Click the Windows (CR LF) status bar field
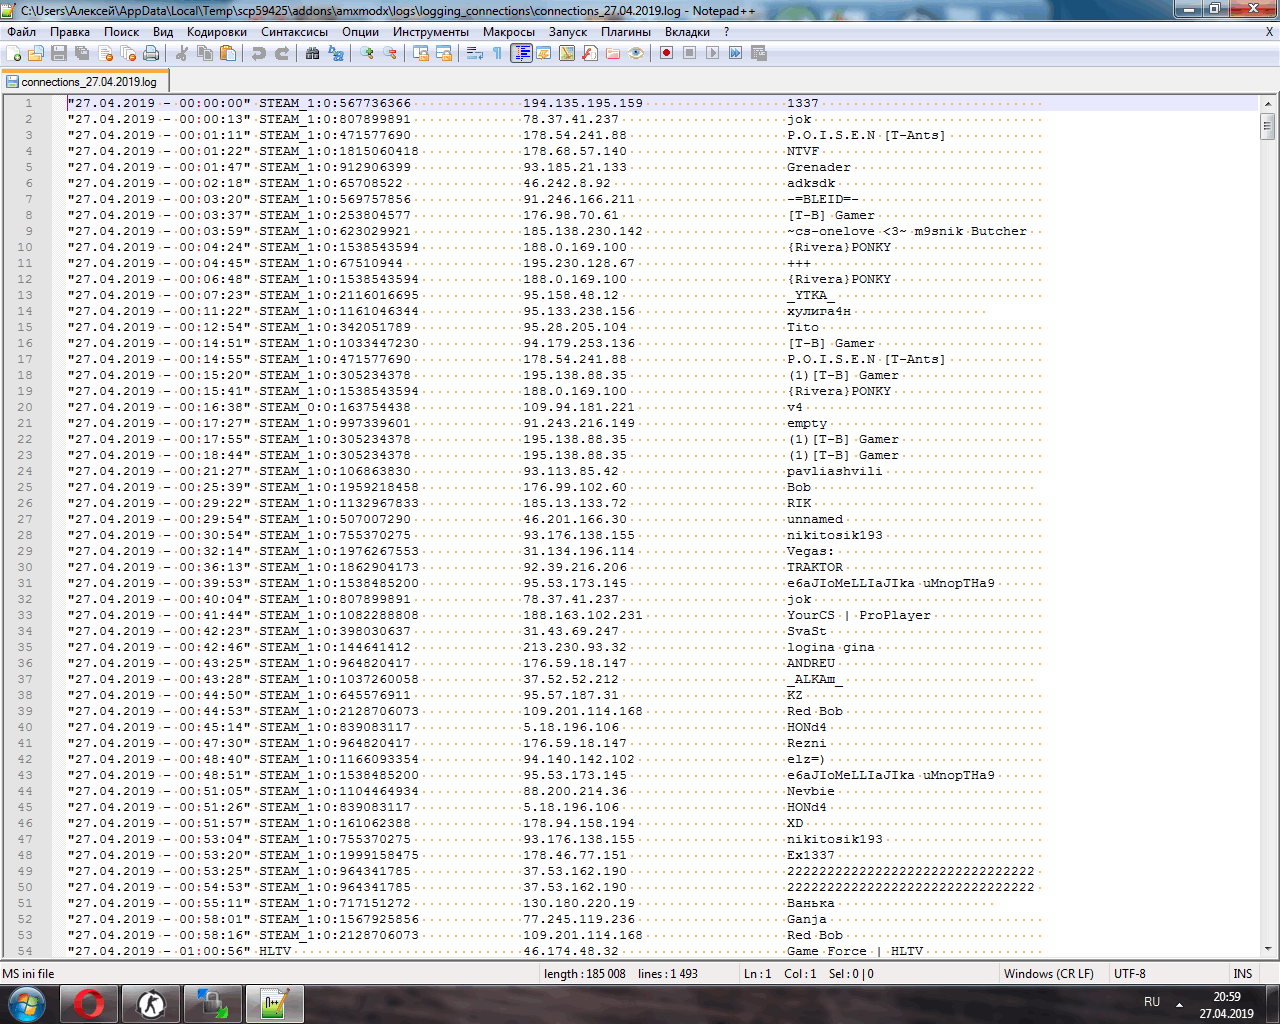This screenshot has width=1280, height=1024. [1048, 973]
